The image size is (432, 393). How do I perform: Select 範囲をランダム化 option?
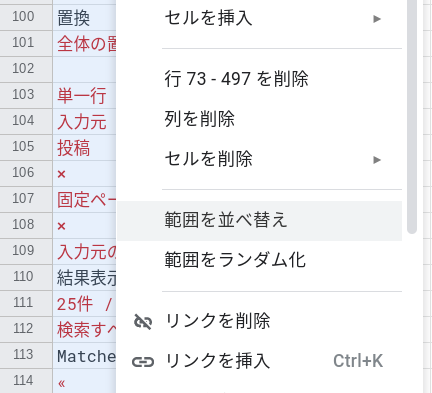click(x=260, y=260)
